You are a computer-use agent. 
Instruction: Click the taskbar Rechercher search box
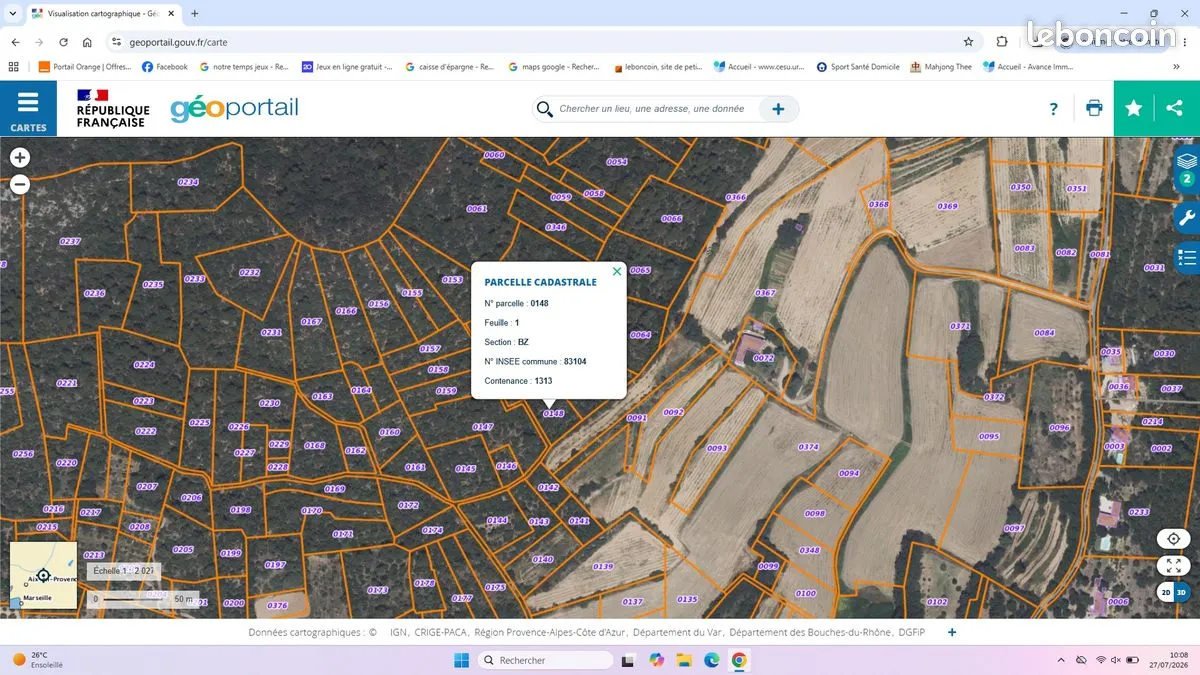coord(546,660)
